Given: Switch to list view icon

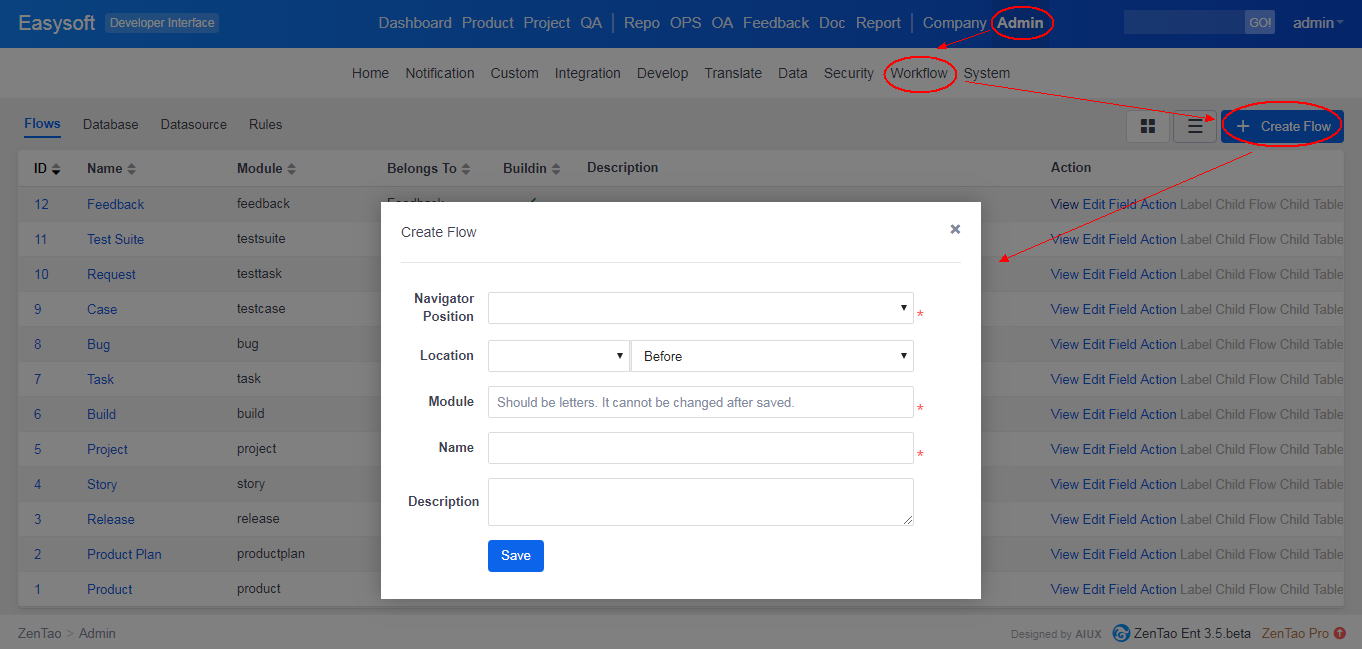Looking at the screenshot, I should pyautogui.click(x=1195, y=127).
